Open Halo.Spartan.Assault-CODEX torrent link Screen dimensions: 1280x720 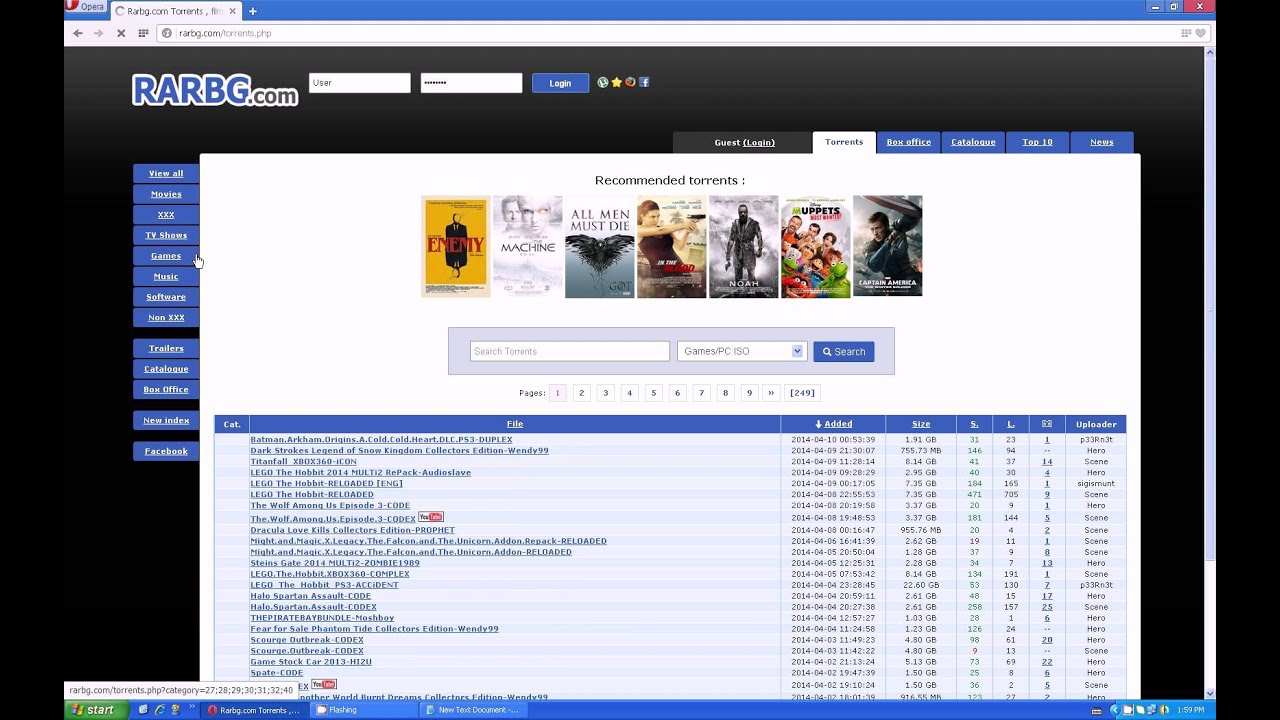pyautogui.click(x=313, y=607)
